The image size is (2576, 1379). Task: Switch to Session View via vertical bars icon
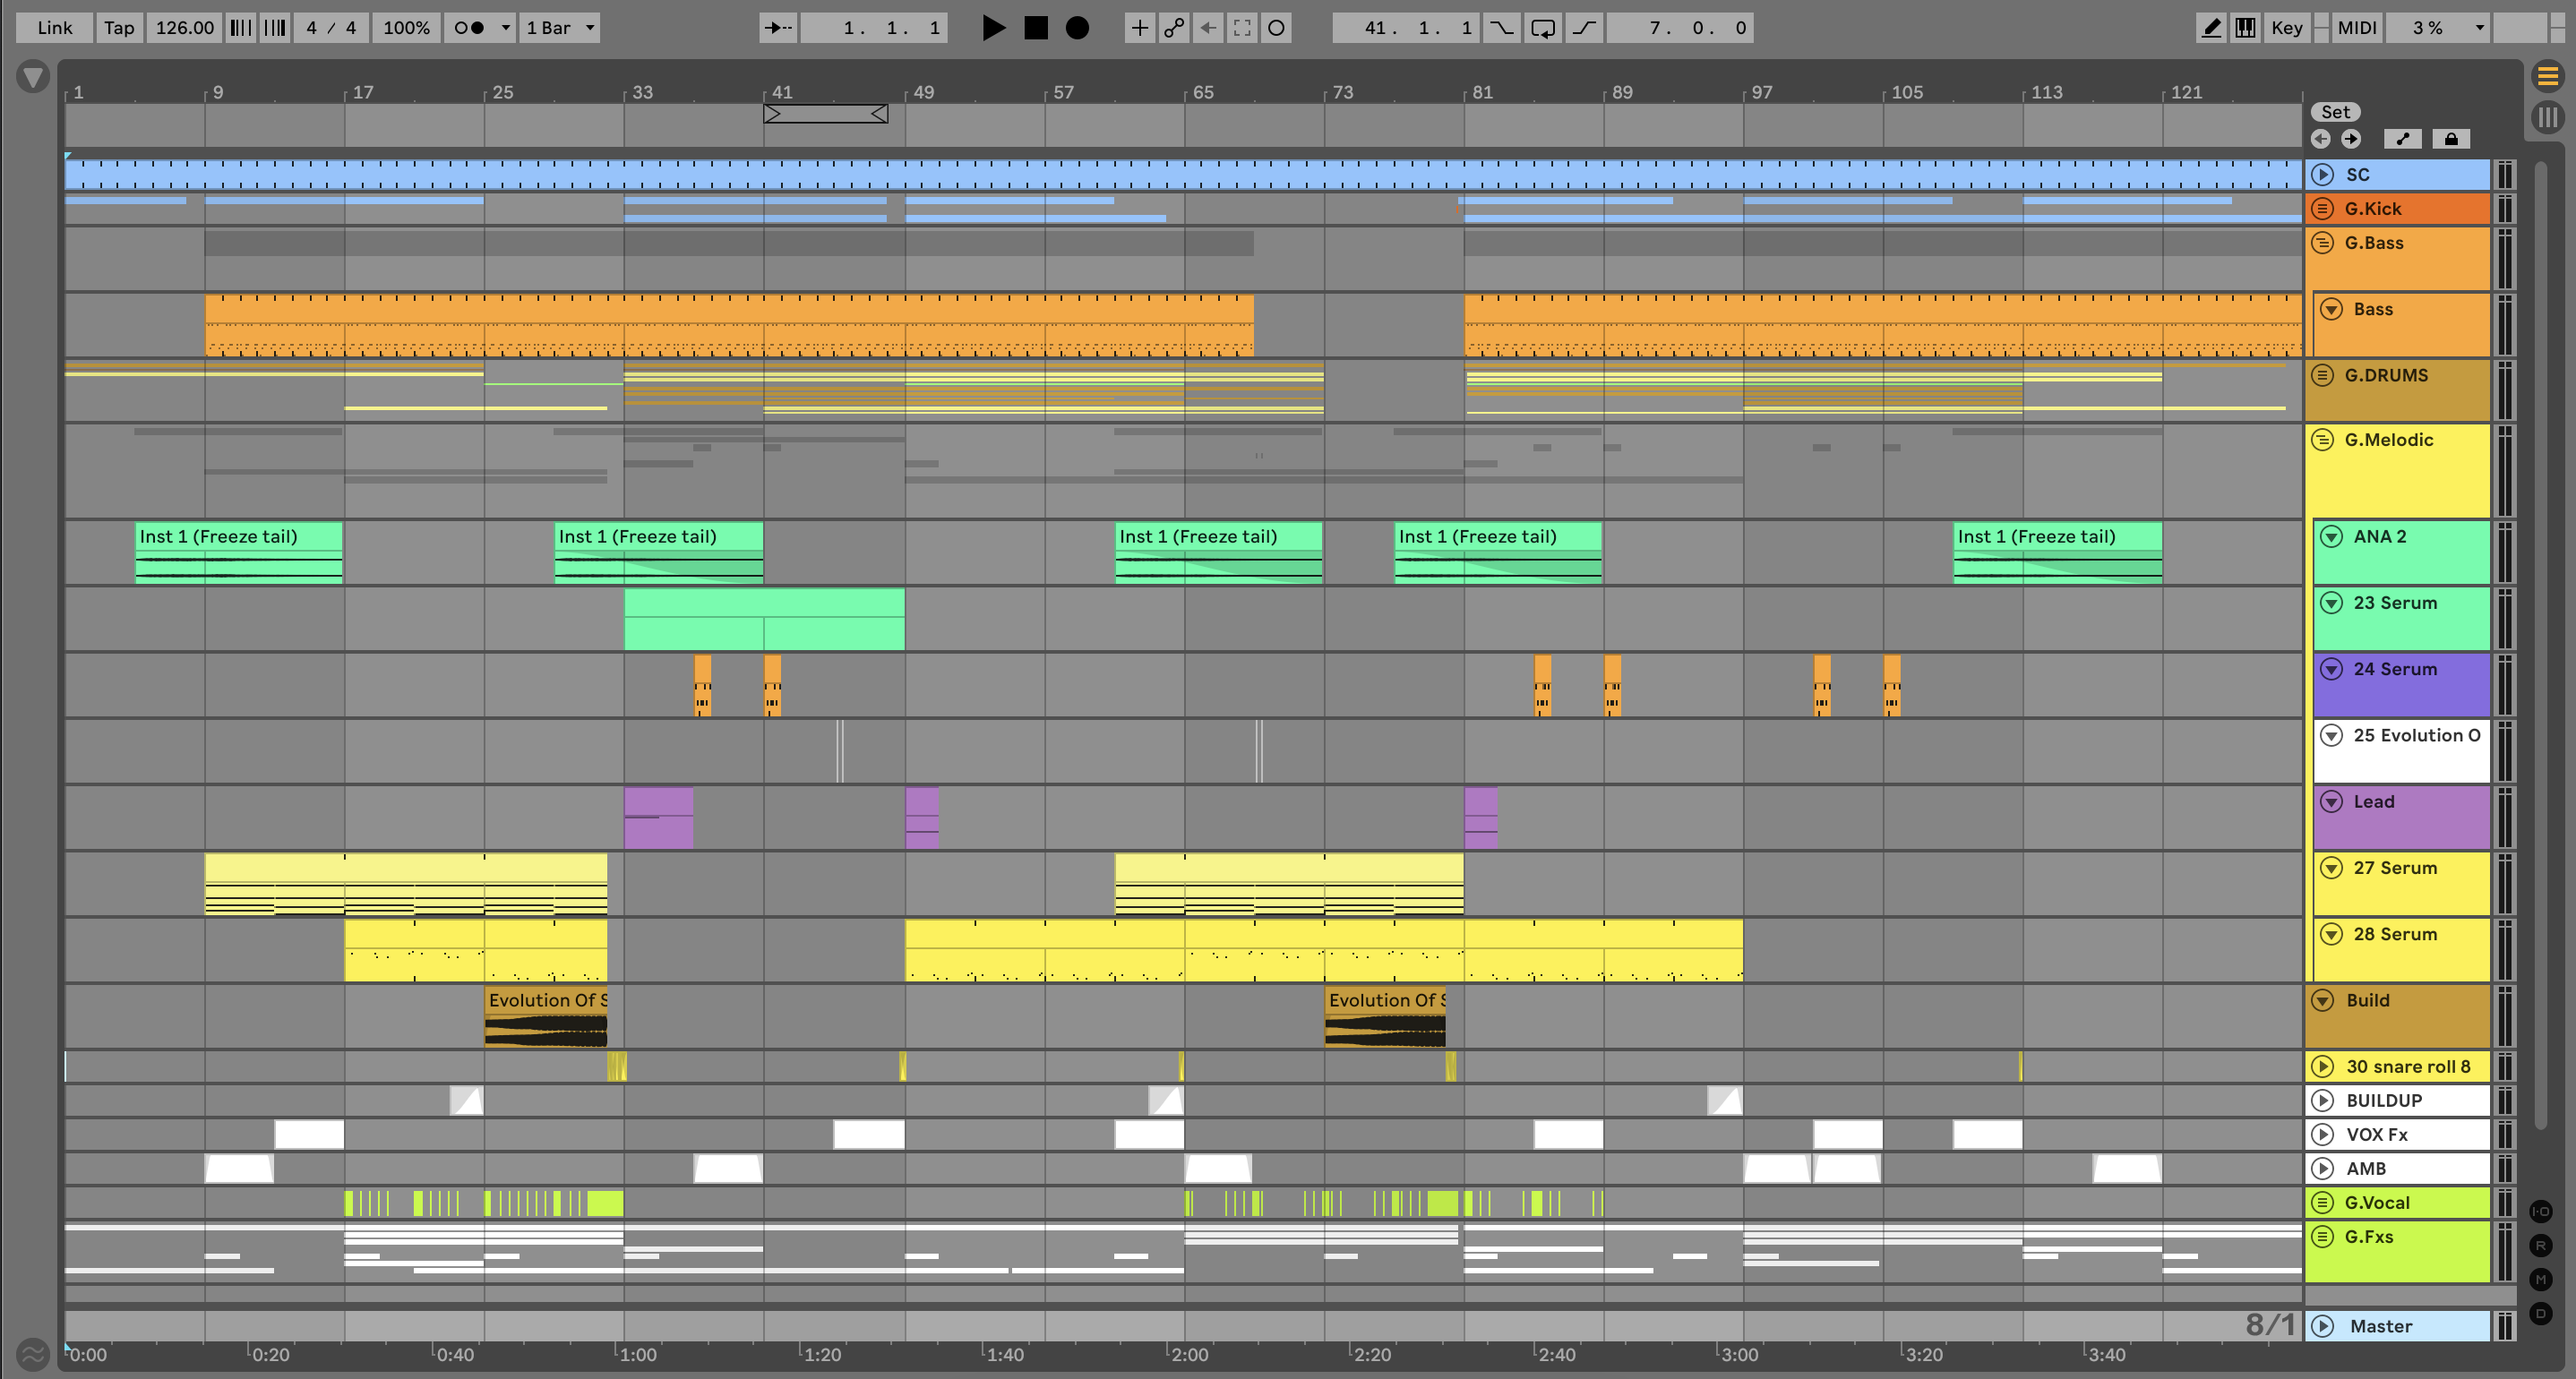coord(2547,118)
